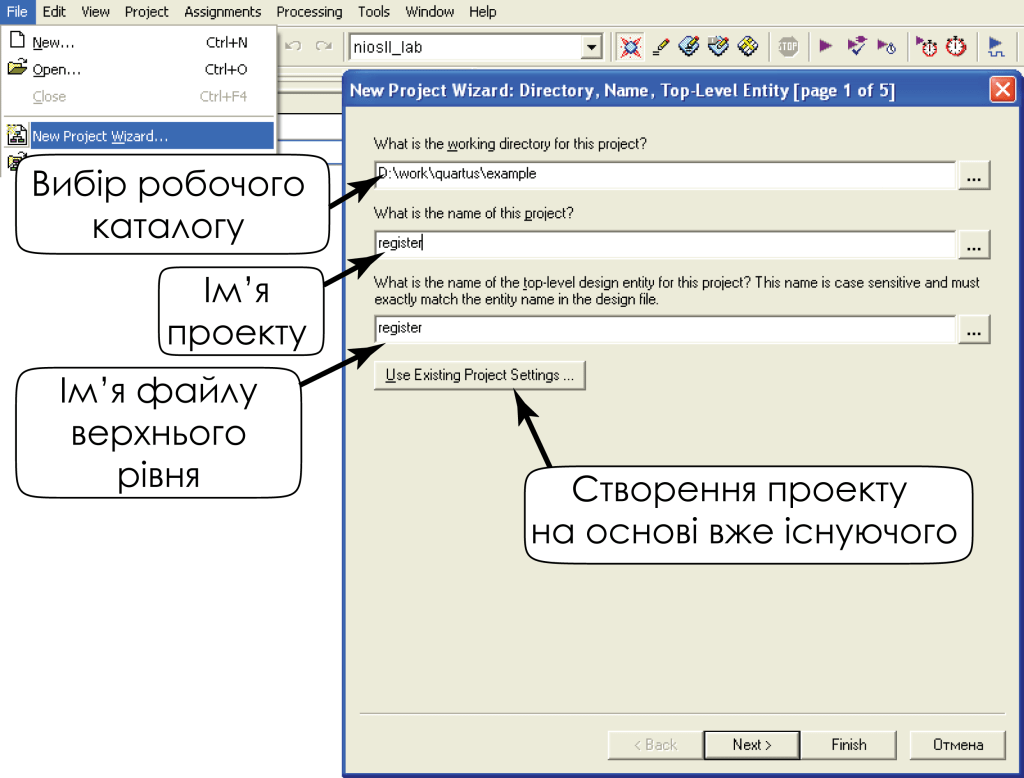This screenshot has height=778, width=1024.
Task: Click the Start Analysis & Synthesis checkmark icon
Action: [x=856, y=46]
